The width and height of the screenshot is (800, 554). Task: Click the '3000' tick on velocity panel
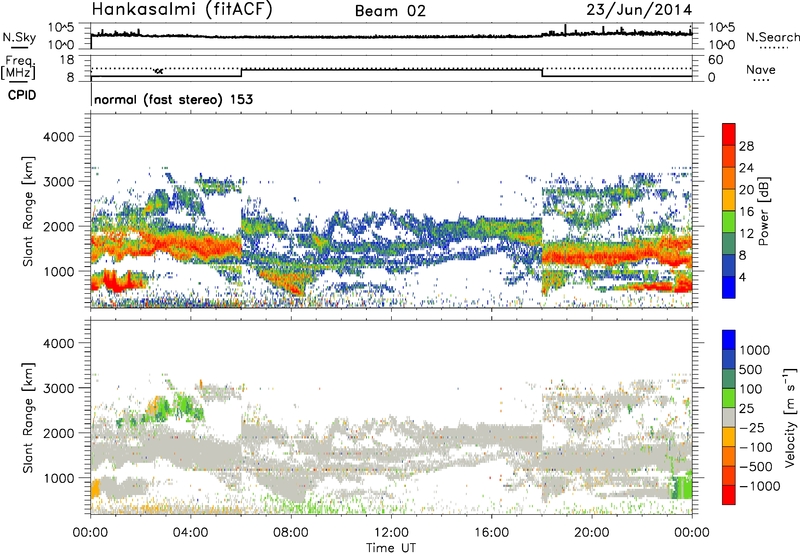point(59,388)
